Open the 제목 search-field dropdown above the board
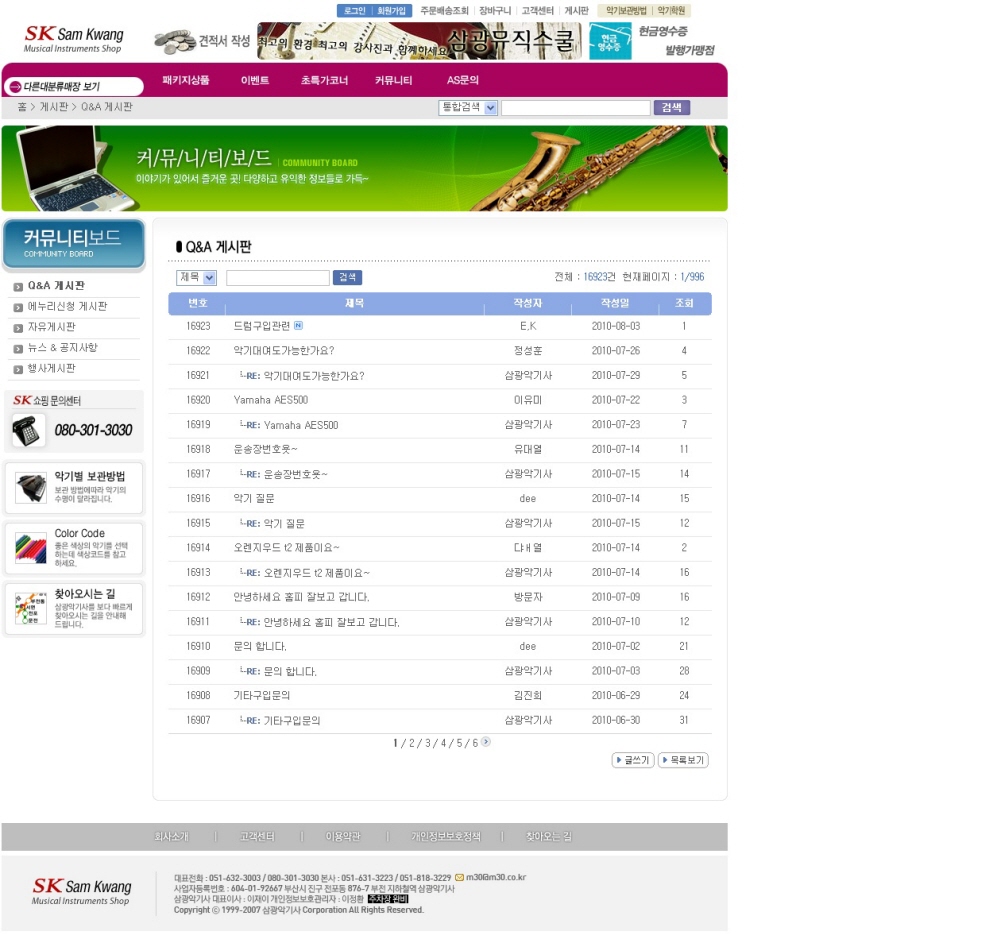This screenshot has height=934, width=1000. tap(209, 278)
